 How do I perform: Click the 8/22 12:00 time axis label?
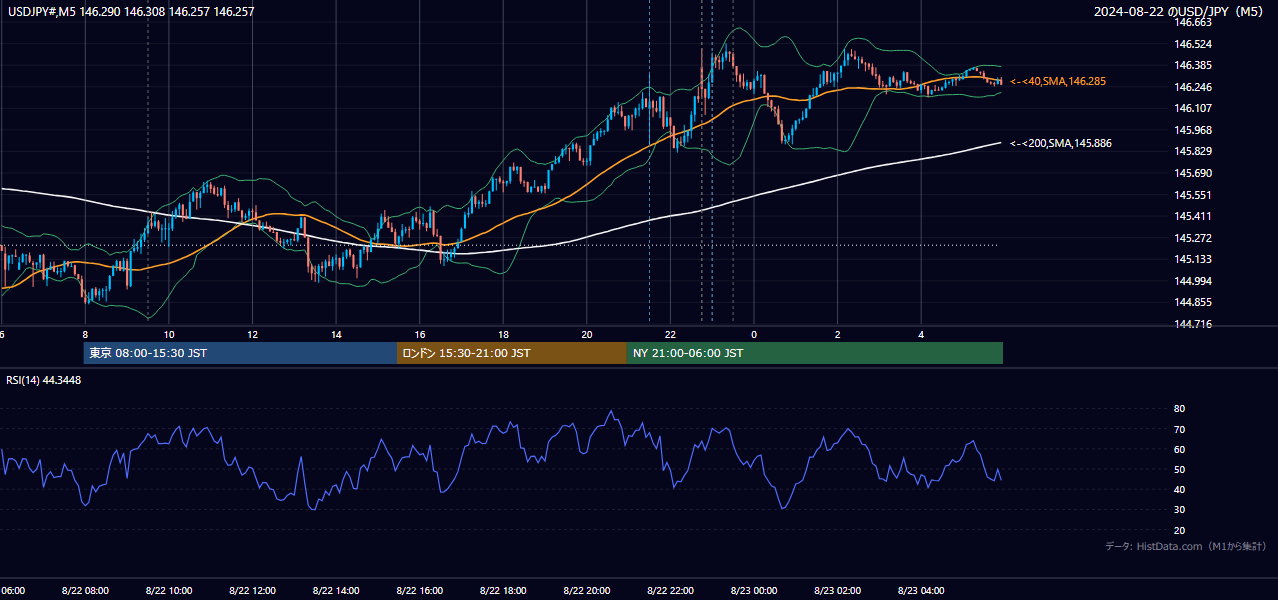[252, 591]
